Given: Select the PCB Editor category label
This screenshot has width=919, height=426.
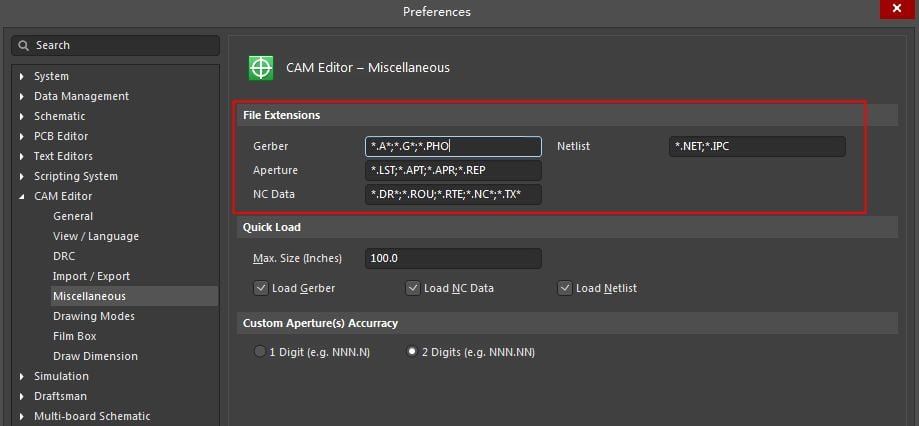Looking at the screenshot, I should pos(61,136).
